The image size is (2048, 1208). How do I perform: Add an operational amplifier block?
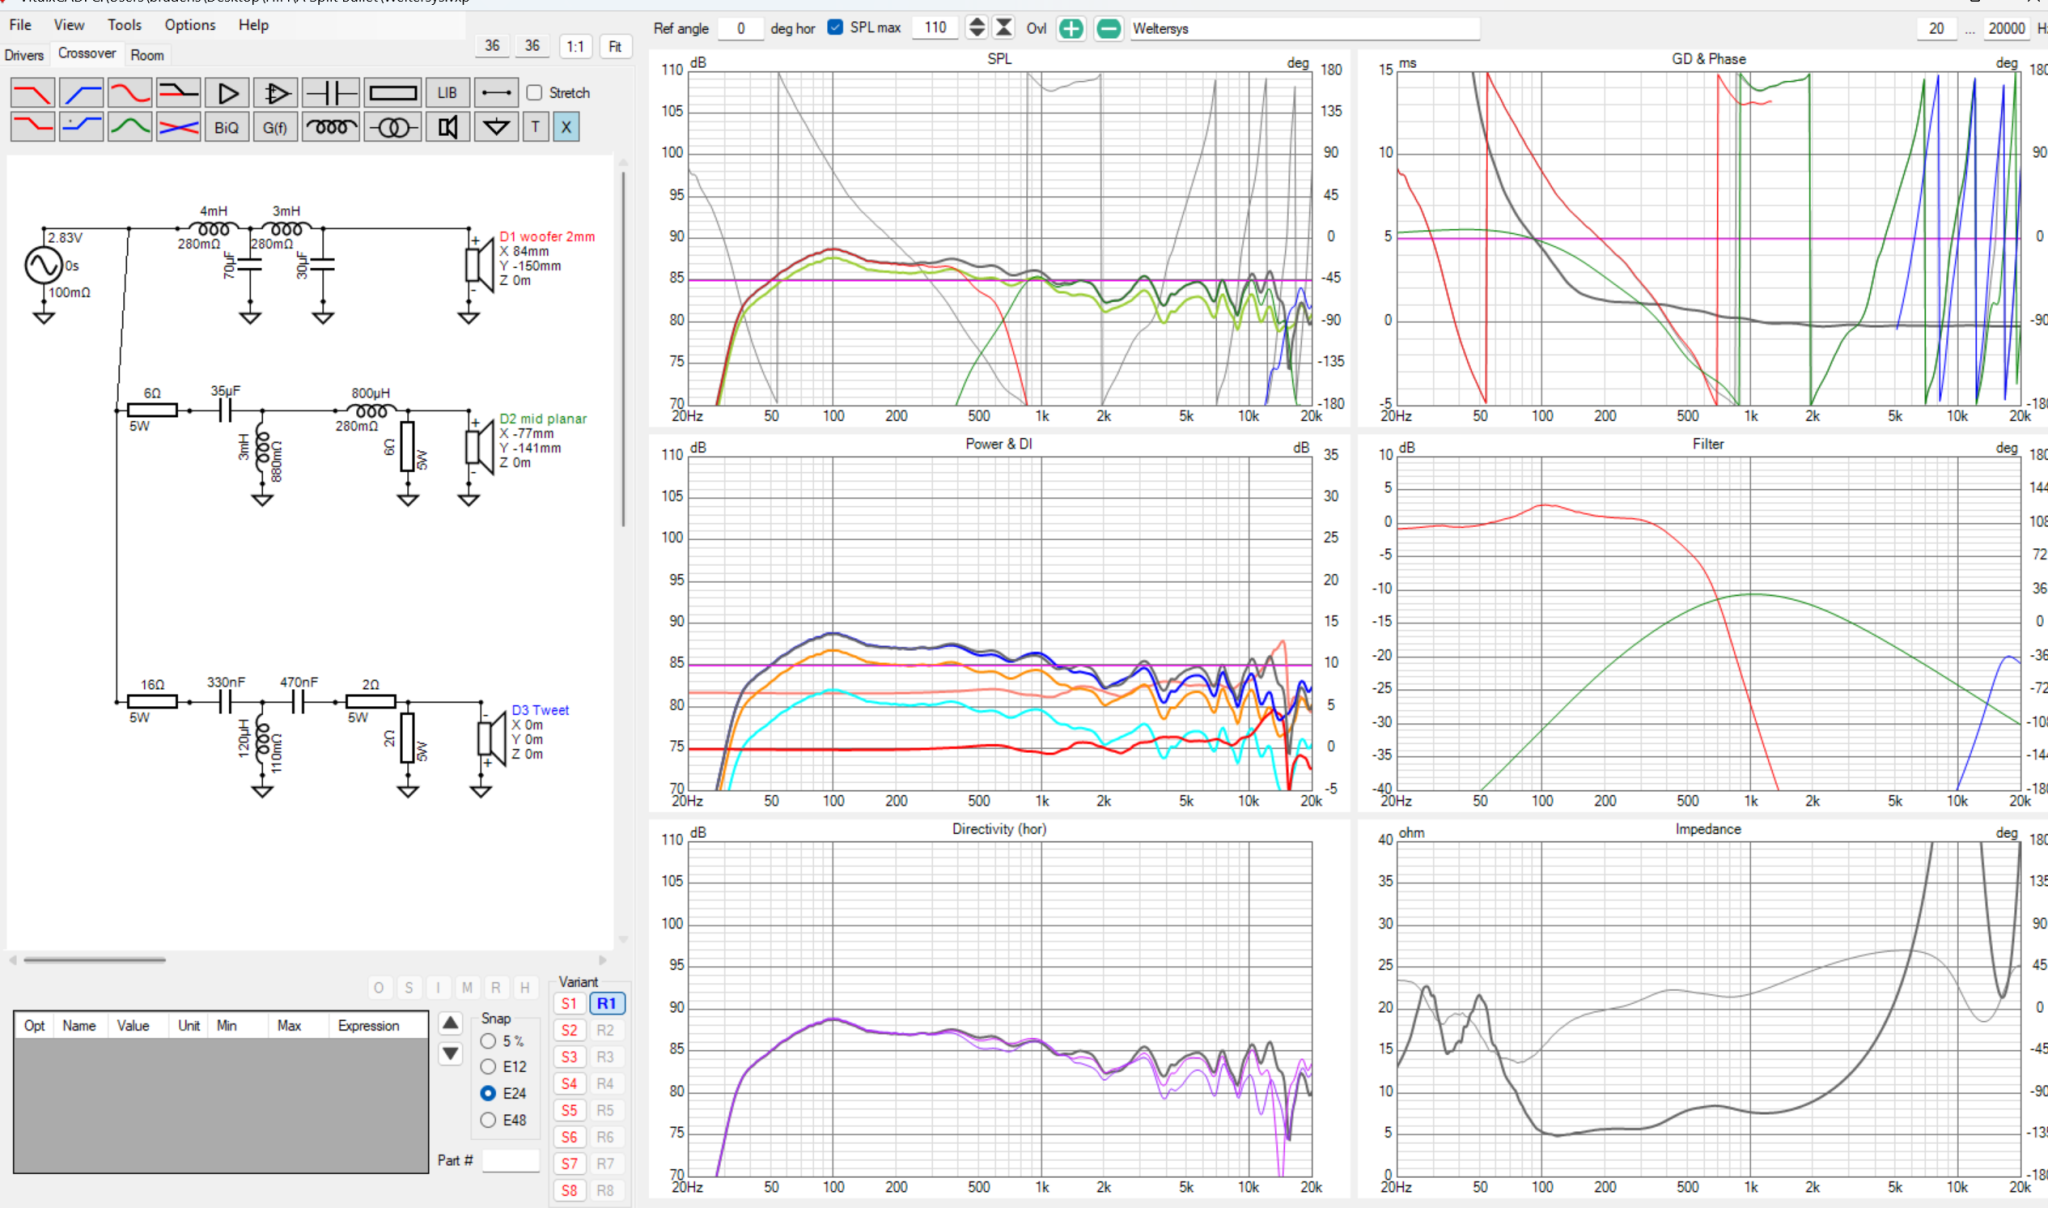(x=275, y=93)
